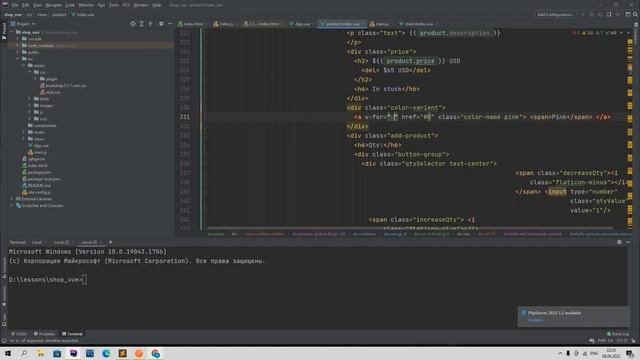Open package.json in project tree
This screenshot has width=640, height=360.
click(37, 172)
